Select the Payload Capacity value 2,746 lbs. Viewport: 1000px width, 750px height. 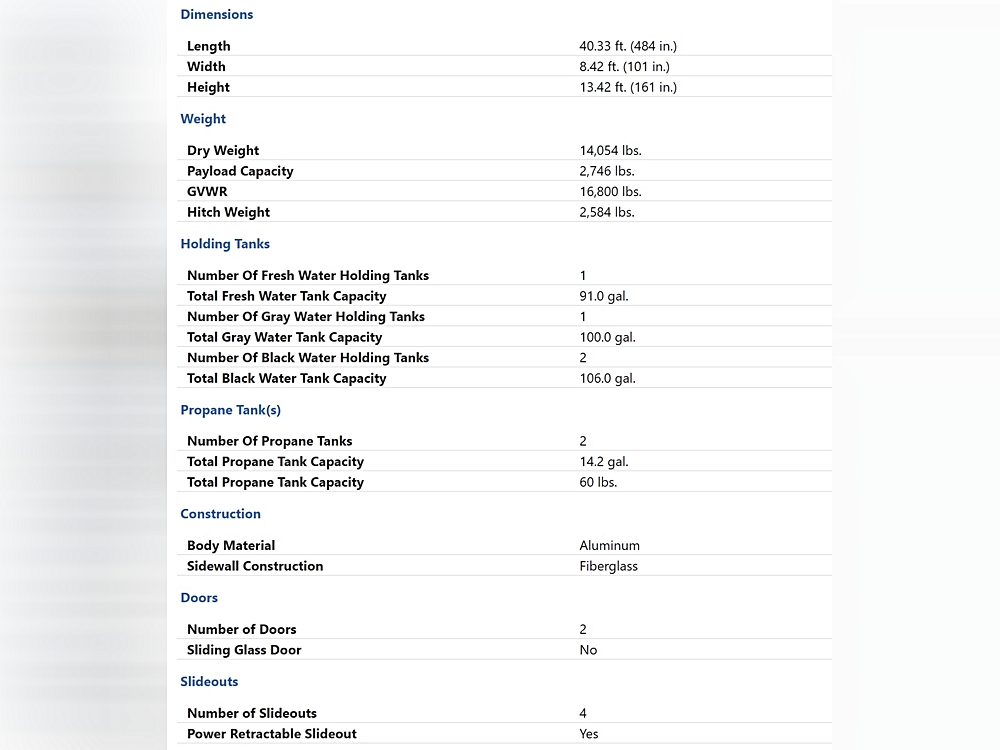[x=607, y=171]
